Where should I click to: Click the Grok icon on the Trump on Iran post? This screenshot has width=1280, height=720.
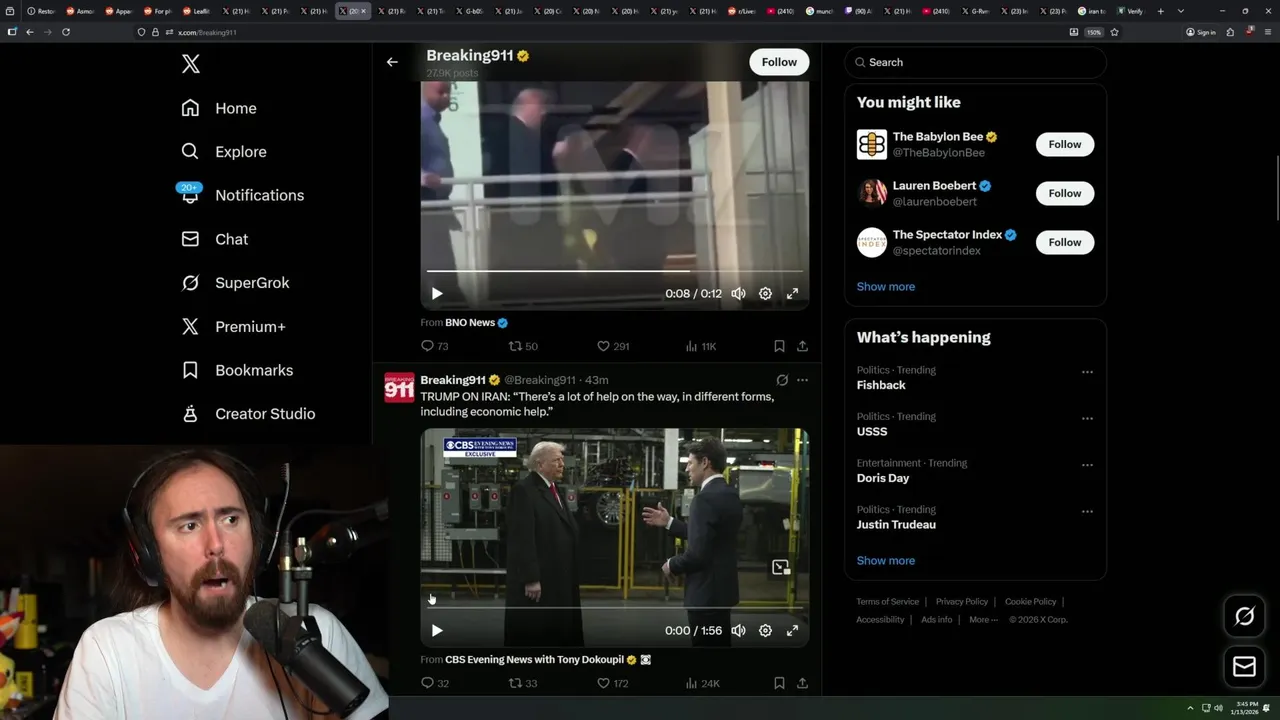[x=782, y=380]
